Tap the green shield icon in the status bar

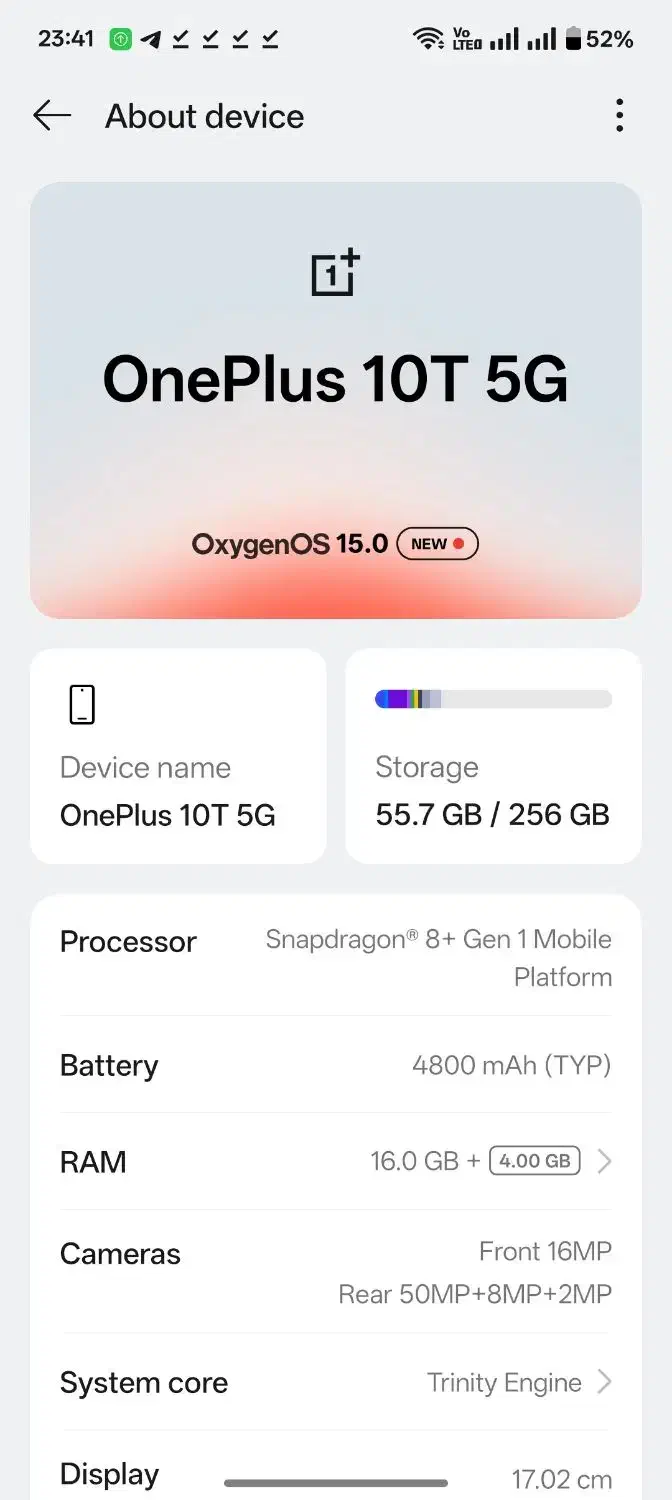(x=119, y=37)
